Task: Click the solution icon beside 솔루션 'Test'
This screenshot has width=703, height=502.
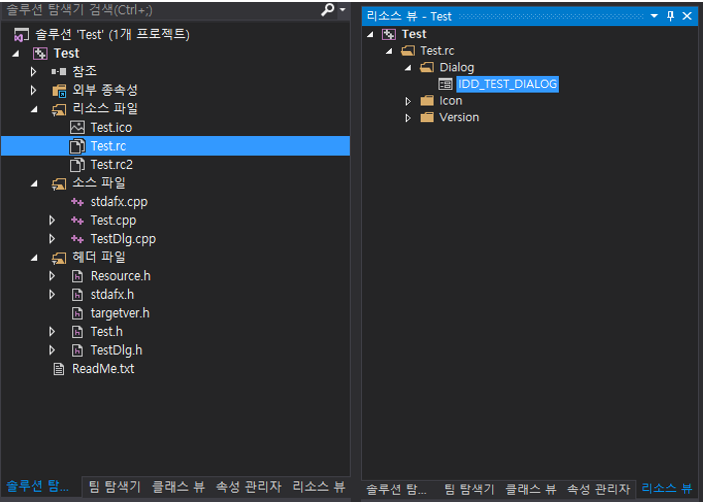Action: click(x=21, y=35)
